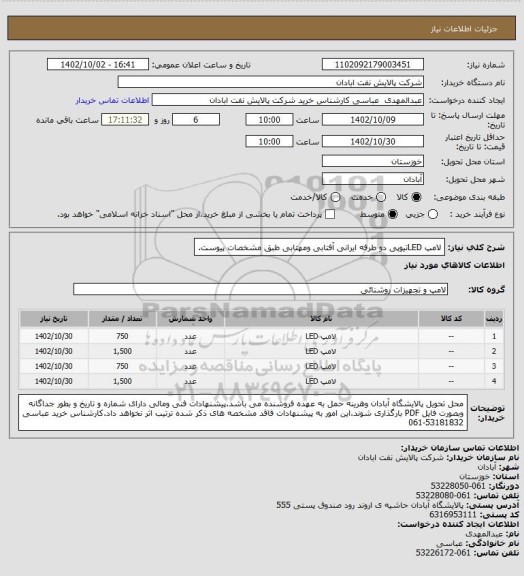This screenshot has width=524, height=576.
Task: Click لامپ LED name in row 4
Action: 321,381
